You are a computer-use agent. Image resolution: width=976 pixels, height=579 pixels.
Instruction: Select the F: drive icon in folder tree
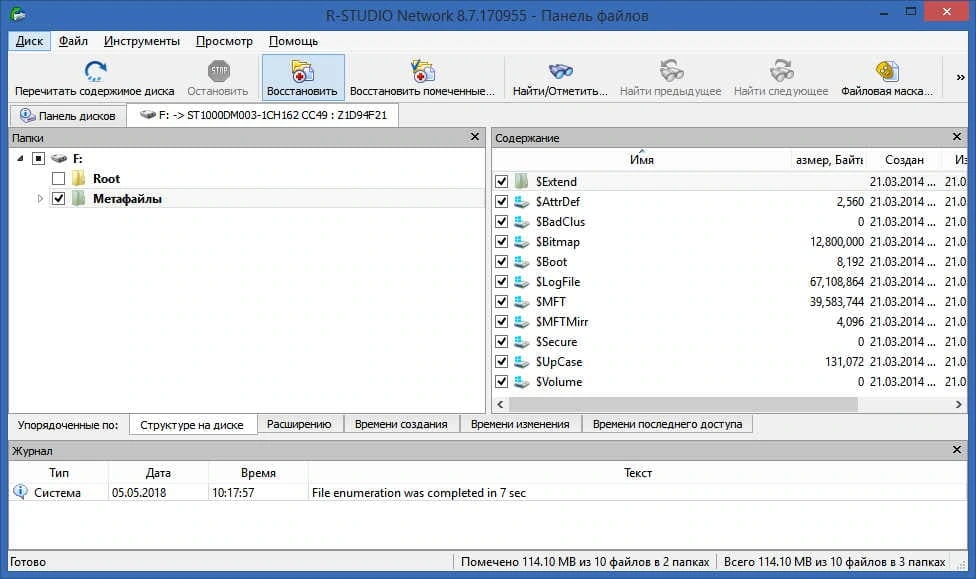pyautogui.click(x=59, y=159)
